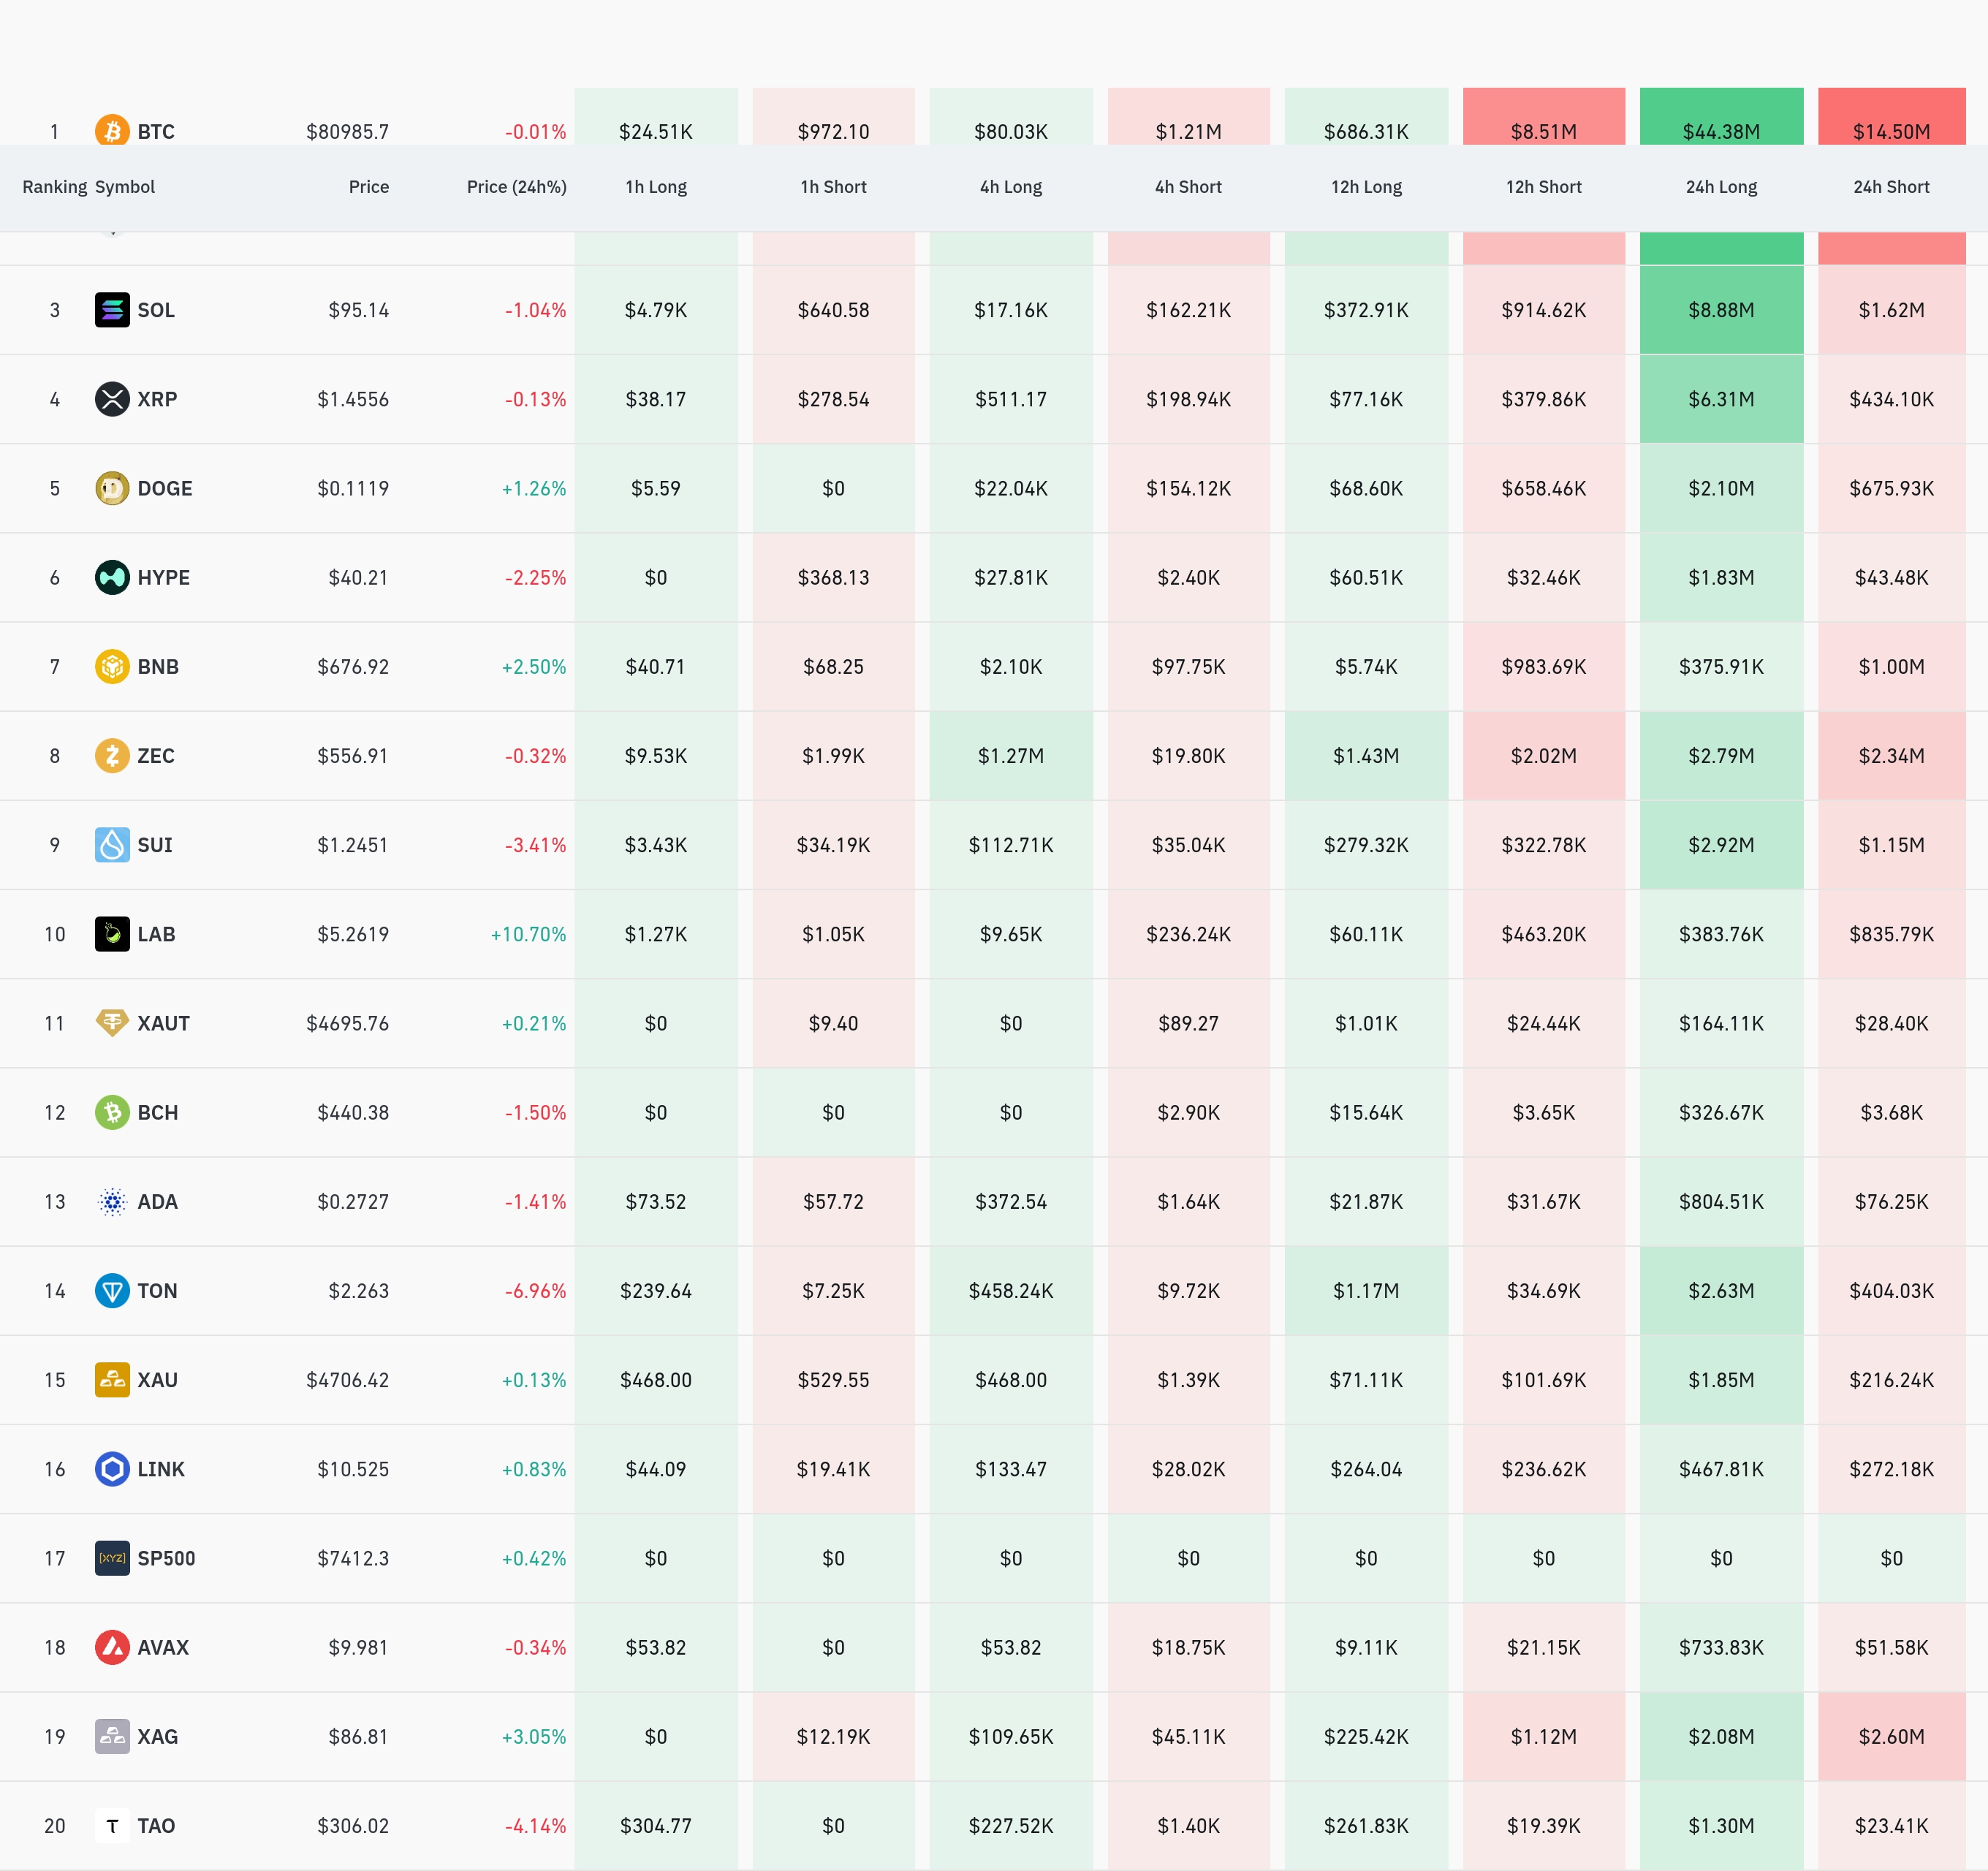1988x1871 pixels.
Task: Click XAG 24h Short value $2.60M
Action: pyautogui.click(x=1892, y=1736)
